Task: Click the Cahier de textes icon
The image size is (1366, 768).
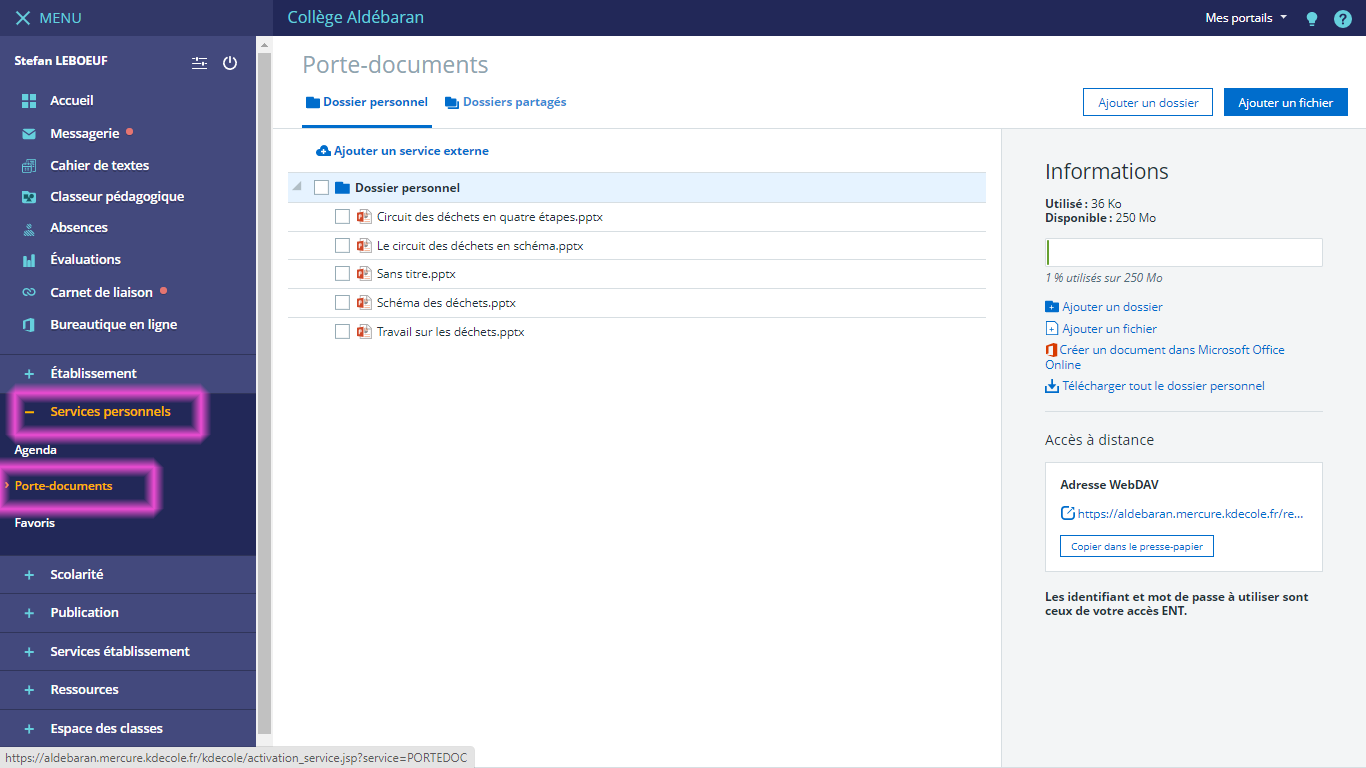Action: 29,166
